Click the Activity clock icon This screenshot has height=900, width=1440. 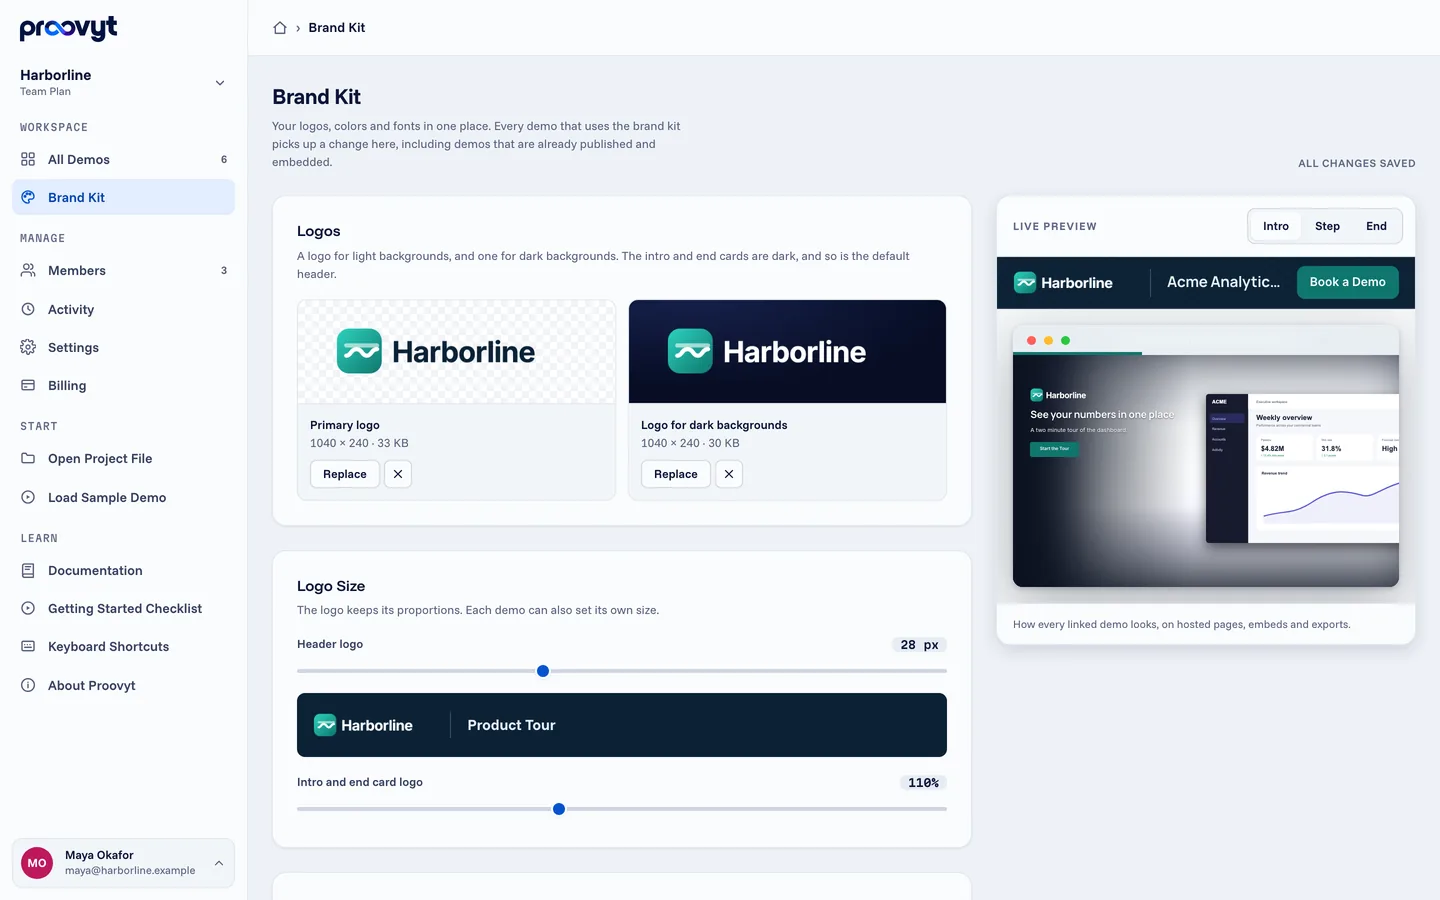pyautogui.click(x=28, y=309)
